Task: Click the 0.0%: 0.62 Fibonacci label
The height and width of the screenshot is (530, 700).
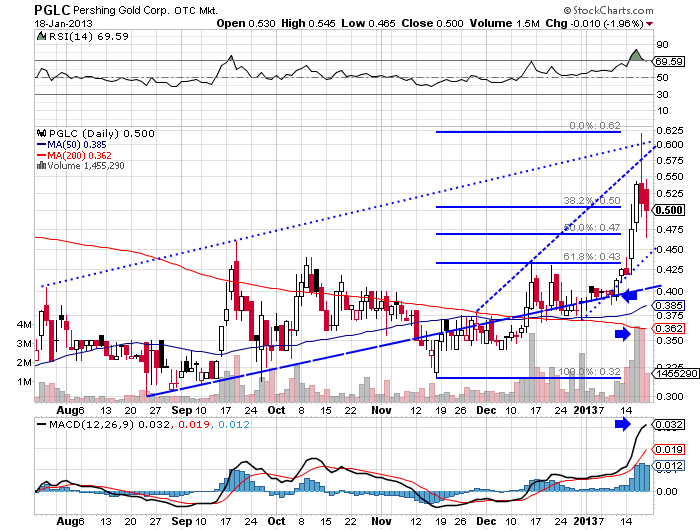Action: (595, 125)
